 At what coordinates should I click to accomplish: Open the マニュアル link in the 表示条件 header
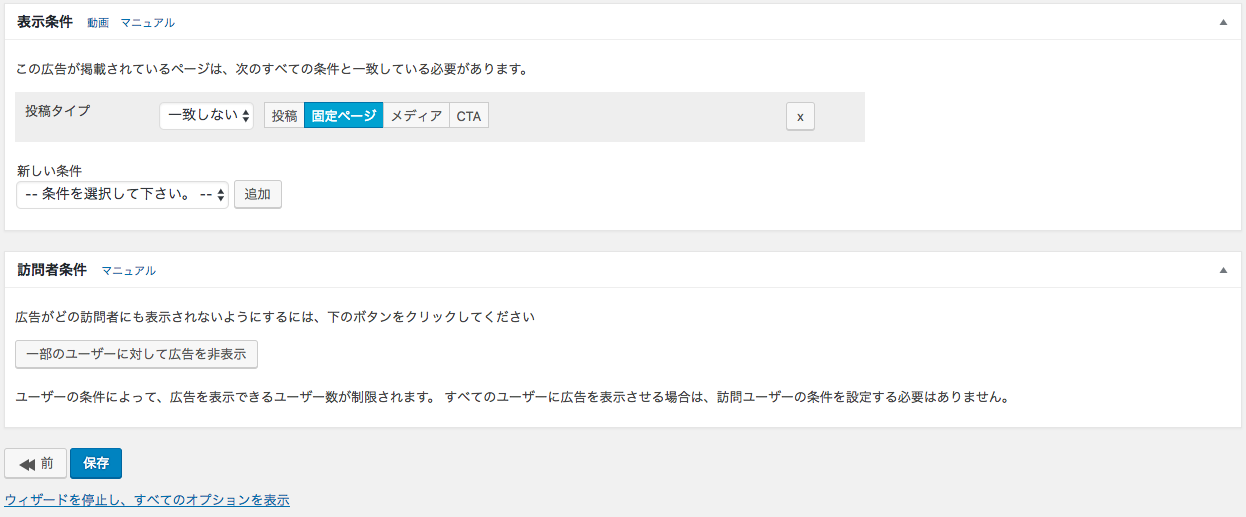click(x=148, y=22)
